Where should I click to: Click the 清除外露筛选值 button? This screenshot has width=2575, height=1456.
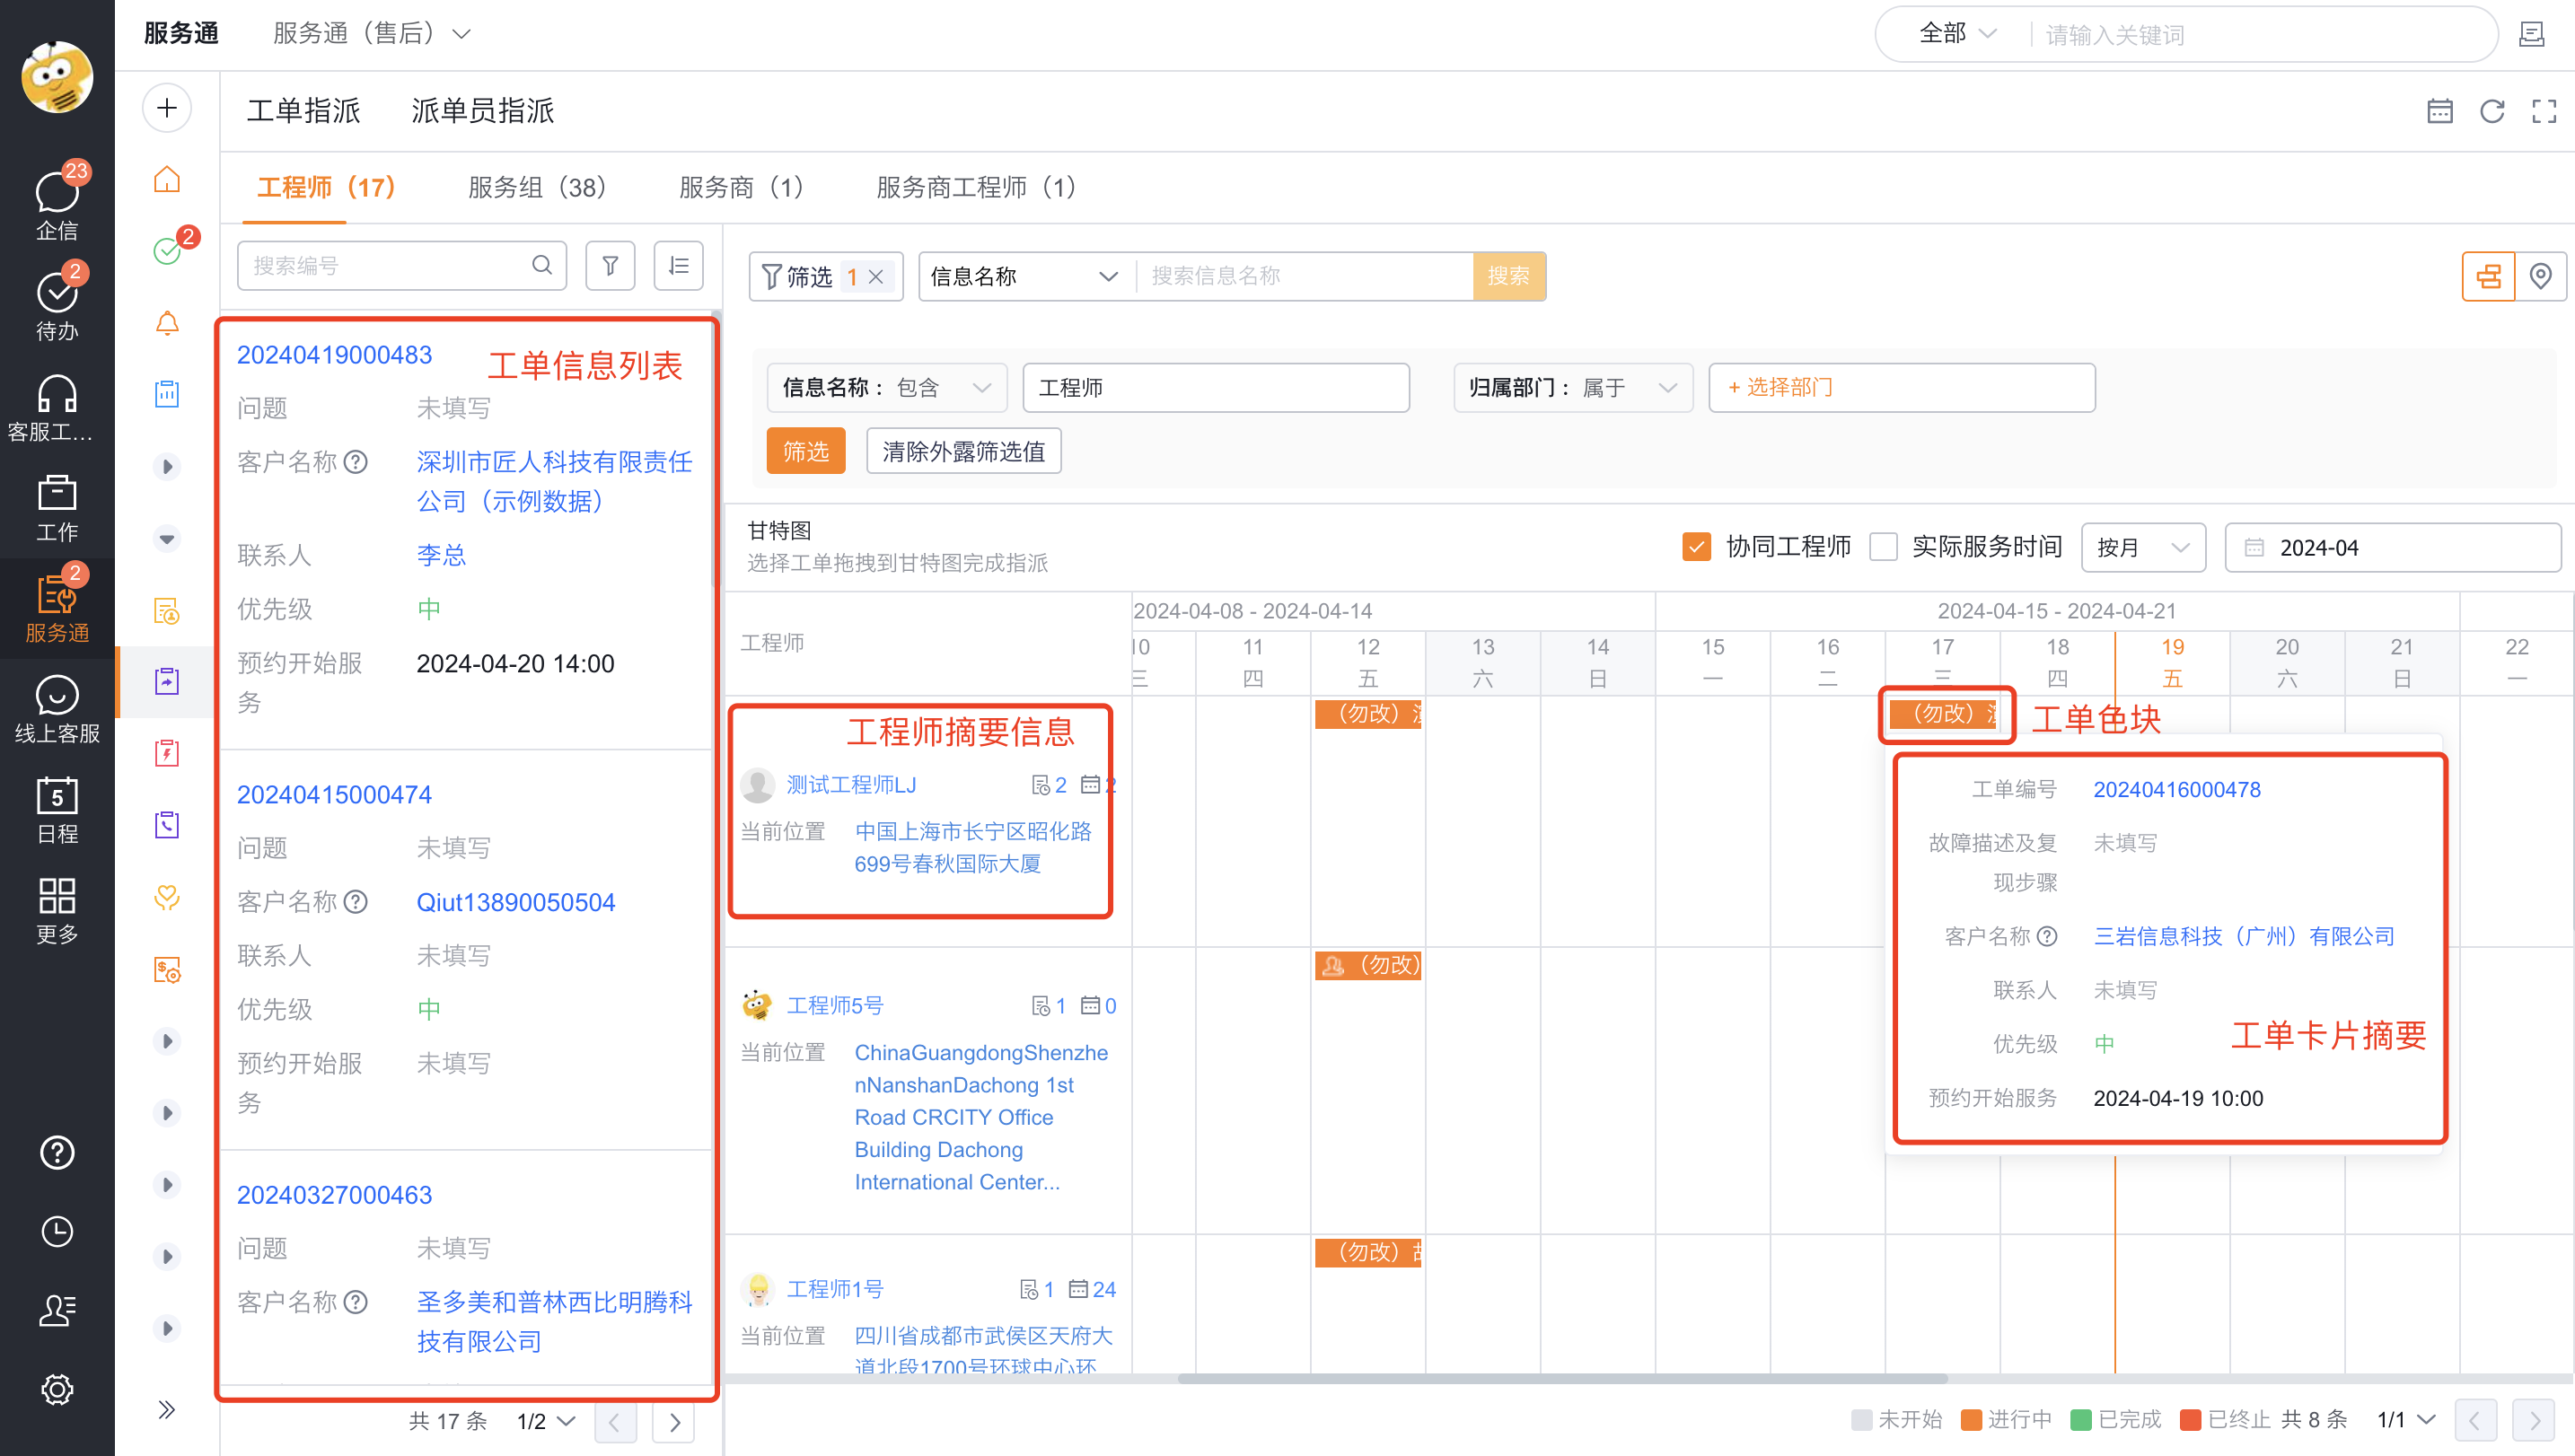[964, 452]
